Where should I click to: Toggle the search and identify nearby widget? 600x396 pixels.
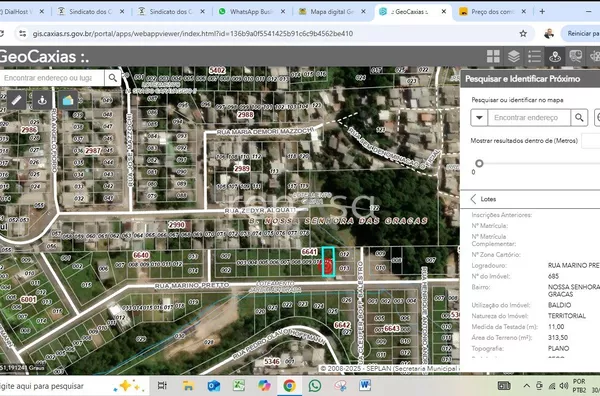point(555,57)
